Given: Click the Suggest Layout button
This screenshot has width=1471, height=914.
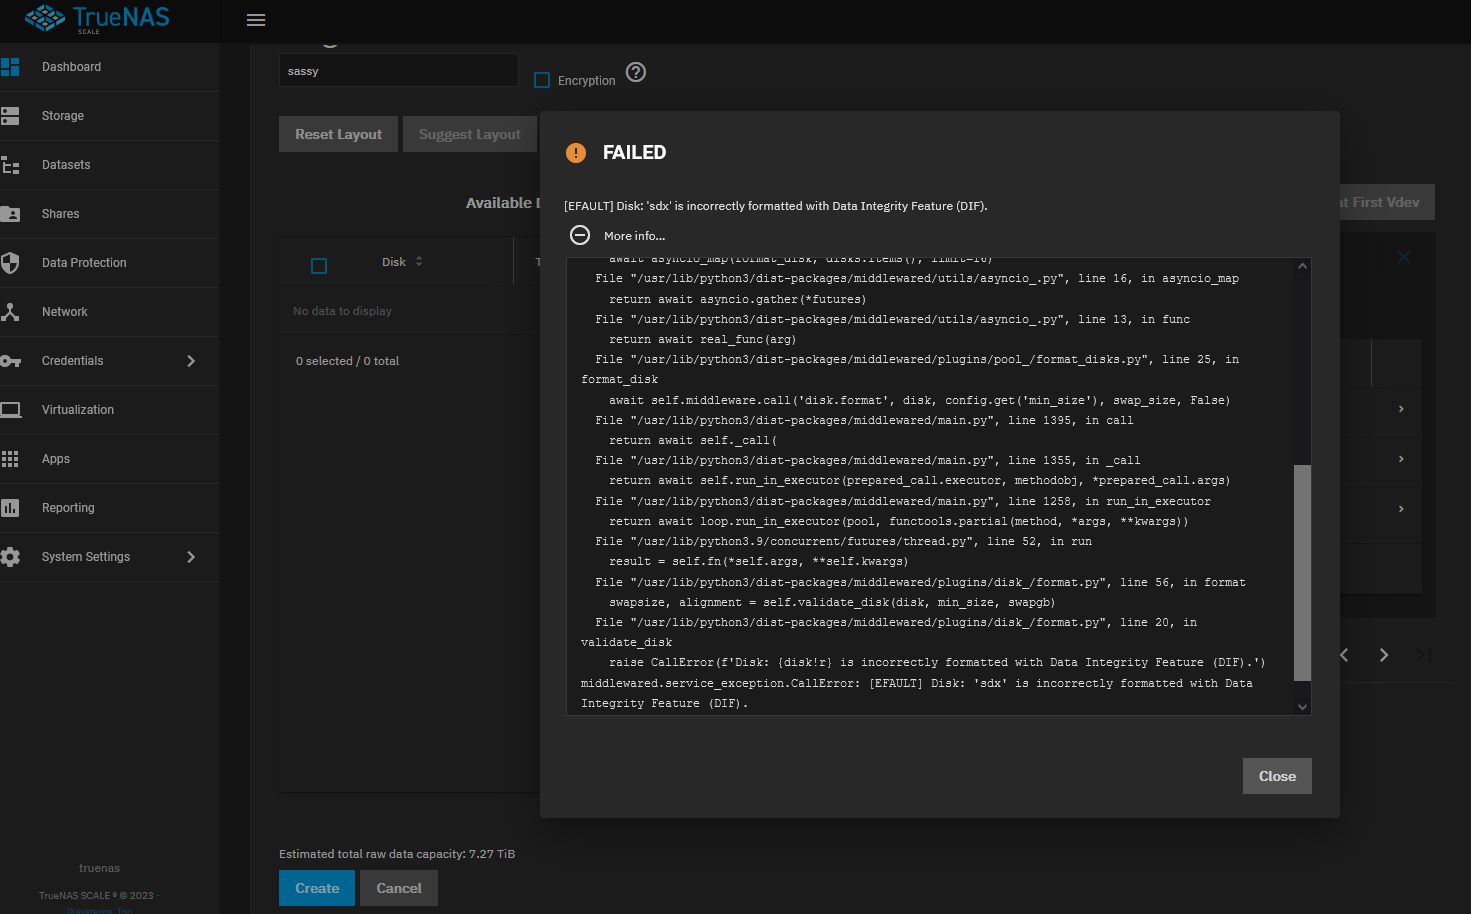Looking at the screenshot, I should tap(470, 134).
